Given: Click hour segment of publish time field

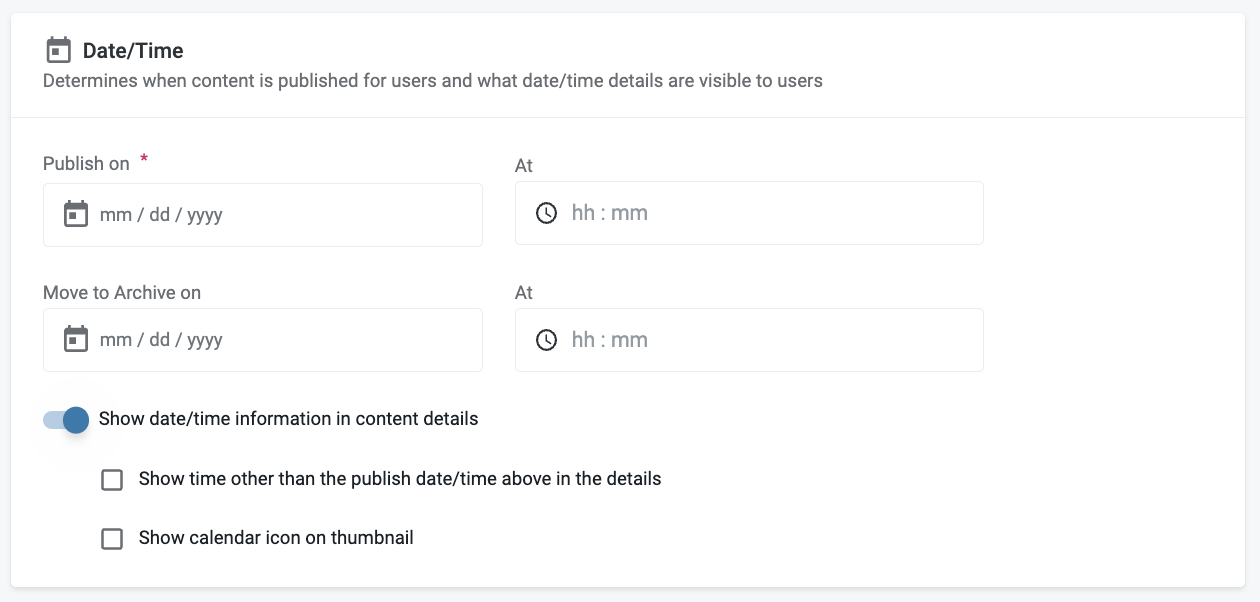Looking at the screenshot, I should point(583,213).
